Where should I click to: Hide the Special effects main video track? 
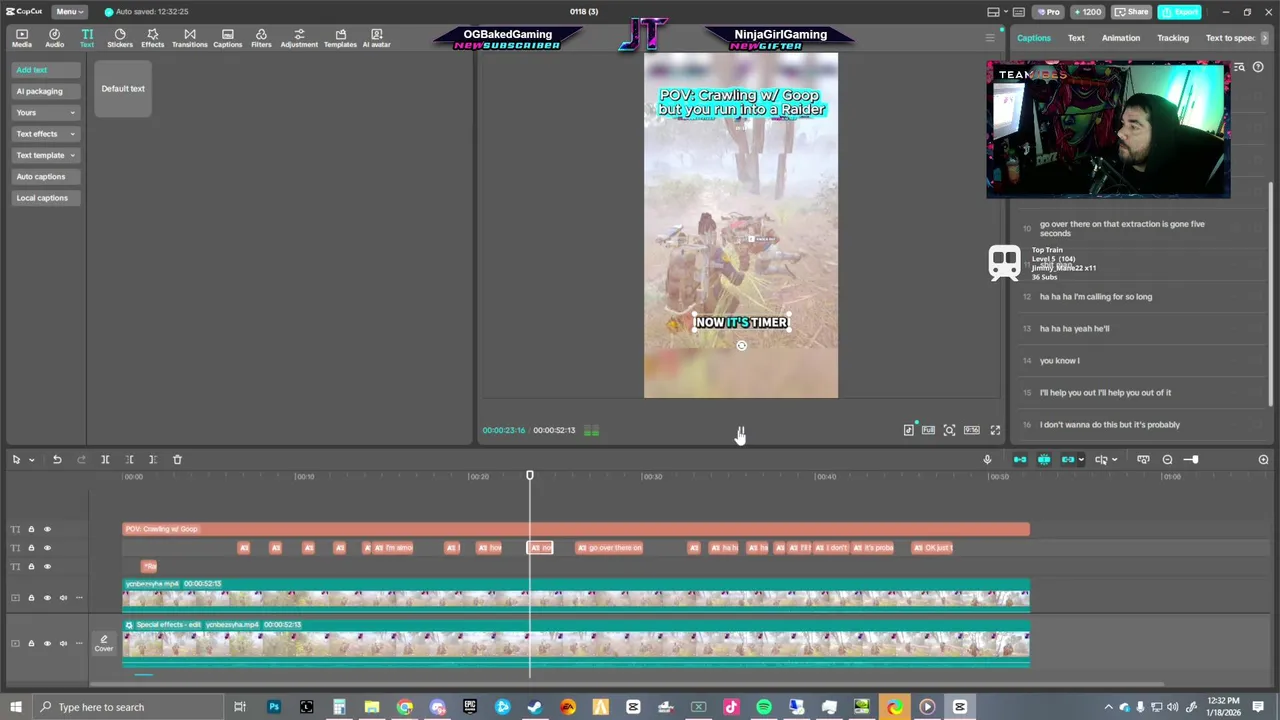47,643
